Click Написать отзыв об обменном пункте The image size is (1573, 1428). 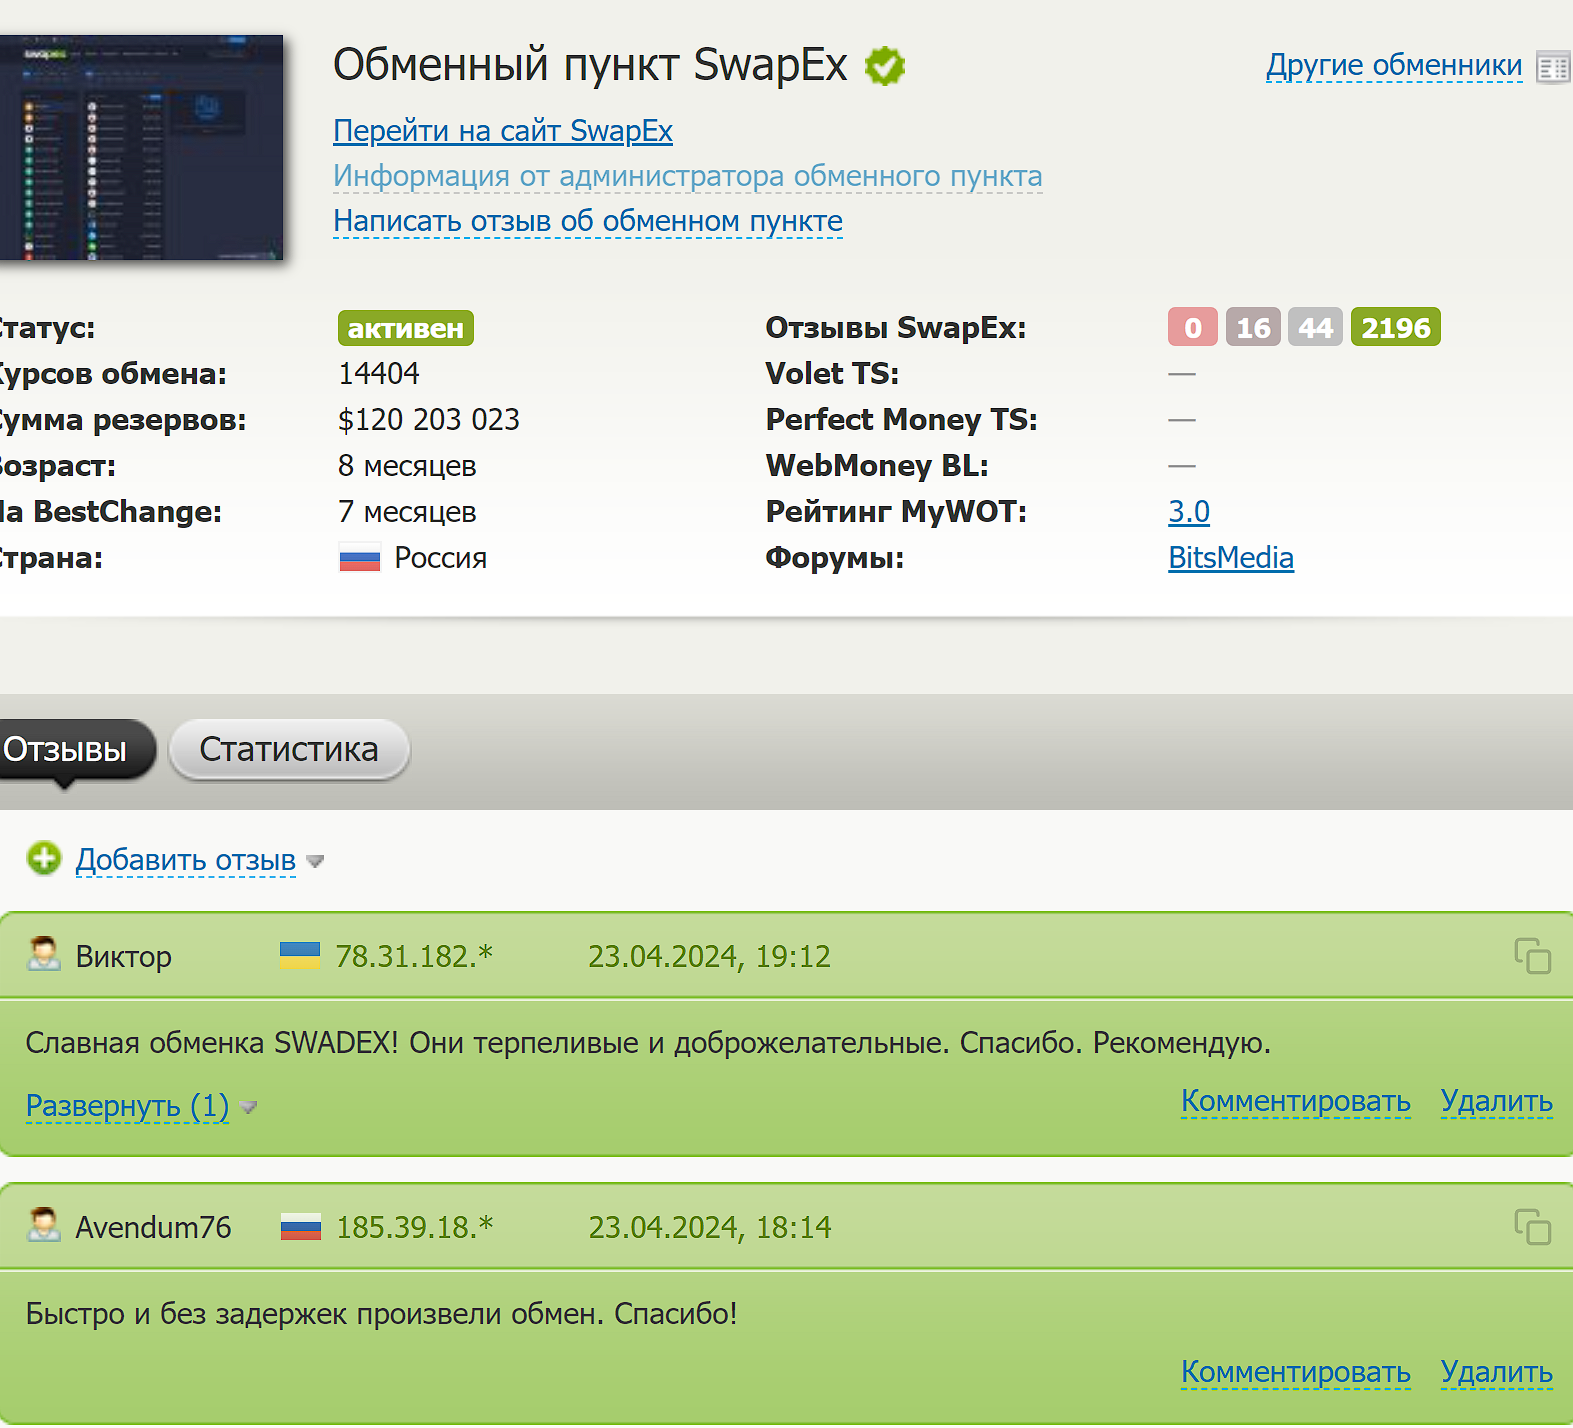point(588,221)
